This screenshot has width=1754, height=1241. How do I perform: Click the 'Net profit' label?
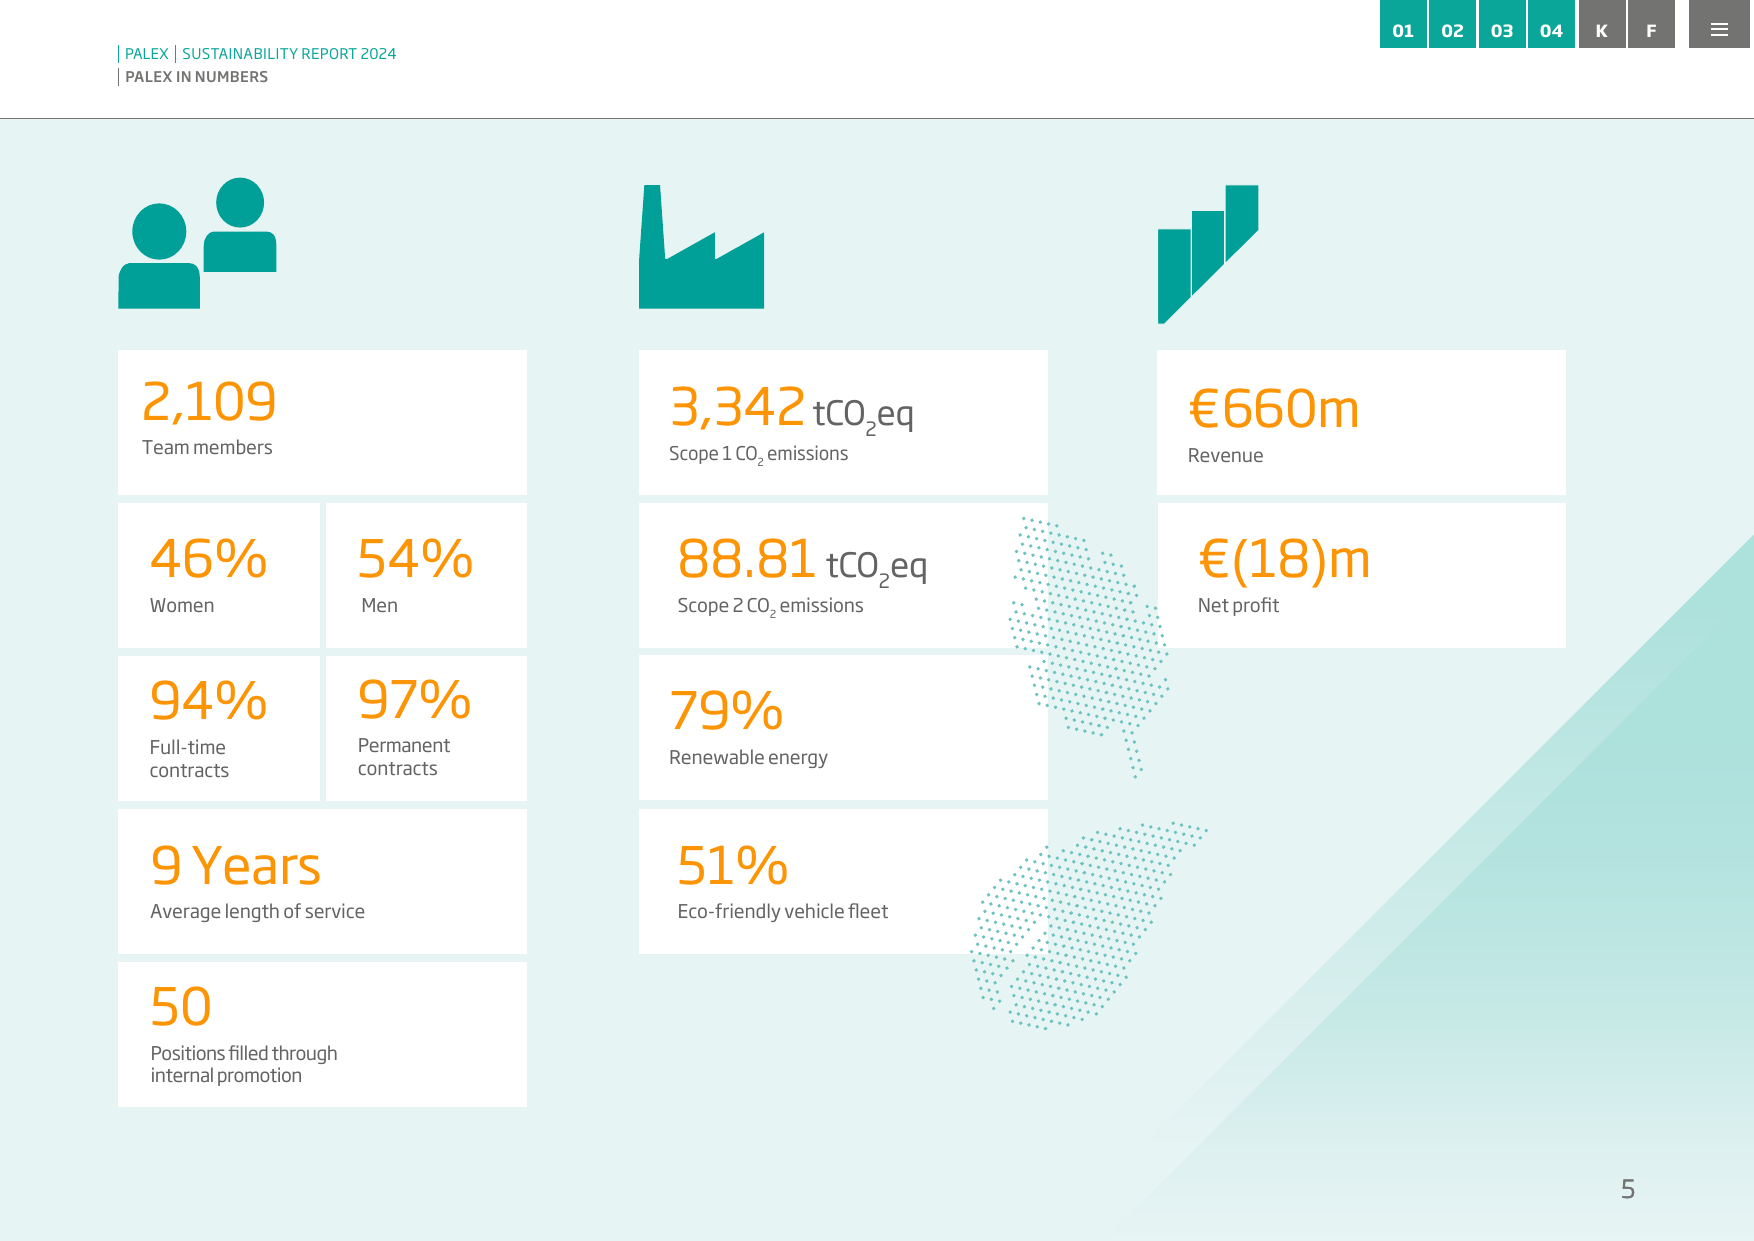tap(1238, 606)
